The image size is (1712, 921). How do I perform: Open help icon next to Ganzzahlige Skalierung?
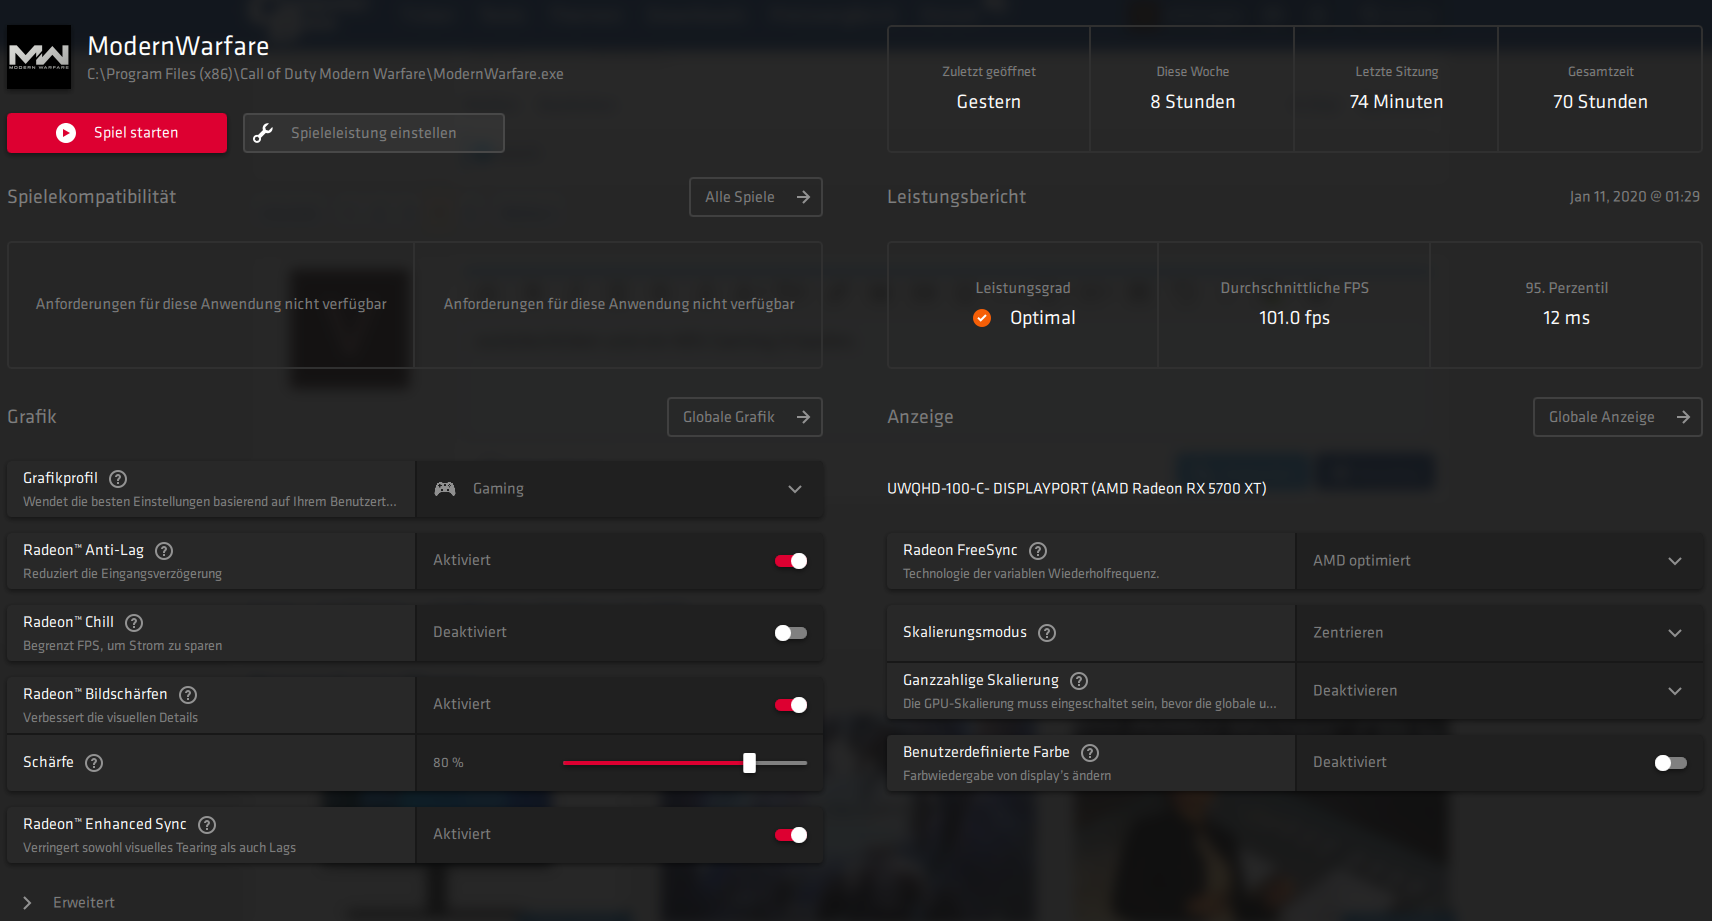point(1079,681)
